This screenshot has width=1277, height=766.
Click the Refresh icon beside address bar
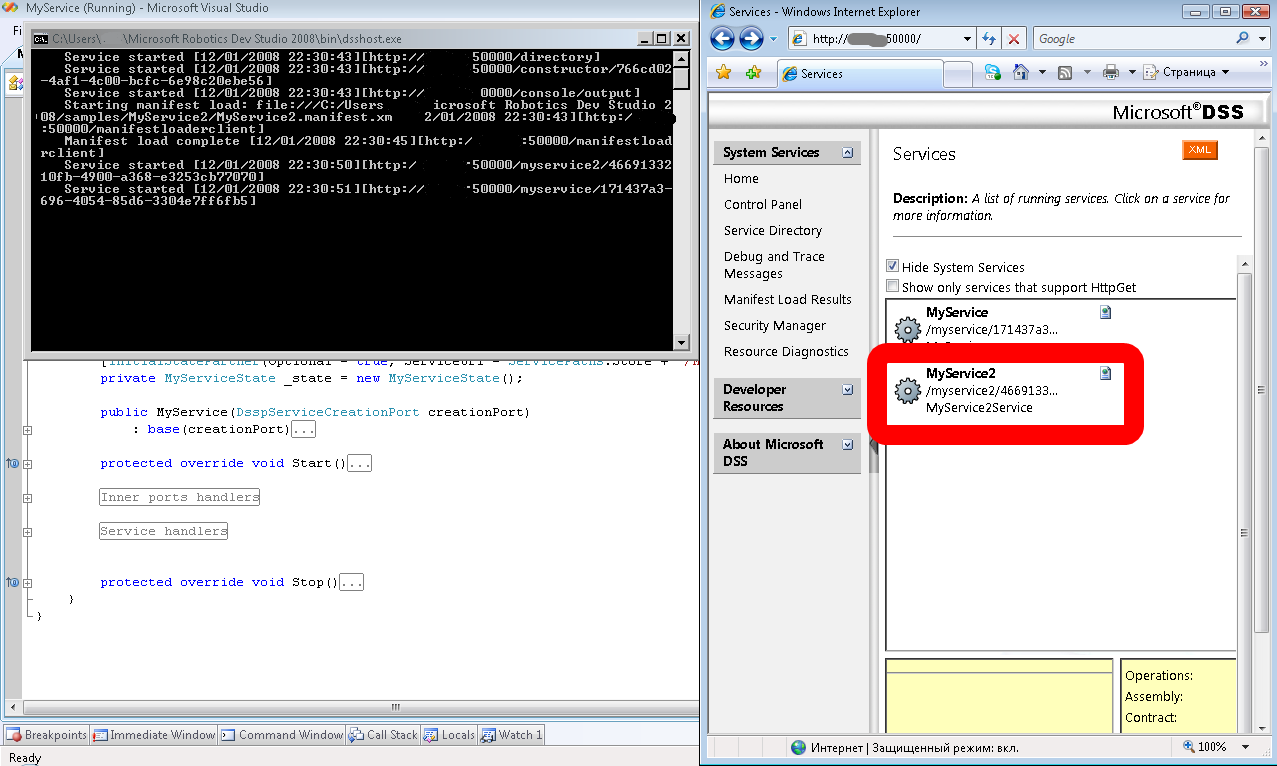click(x=989, y=39)
